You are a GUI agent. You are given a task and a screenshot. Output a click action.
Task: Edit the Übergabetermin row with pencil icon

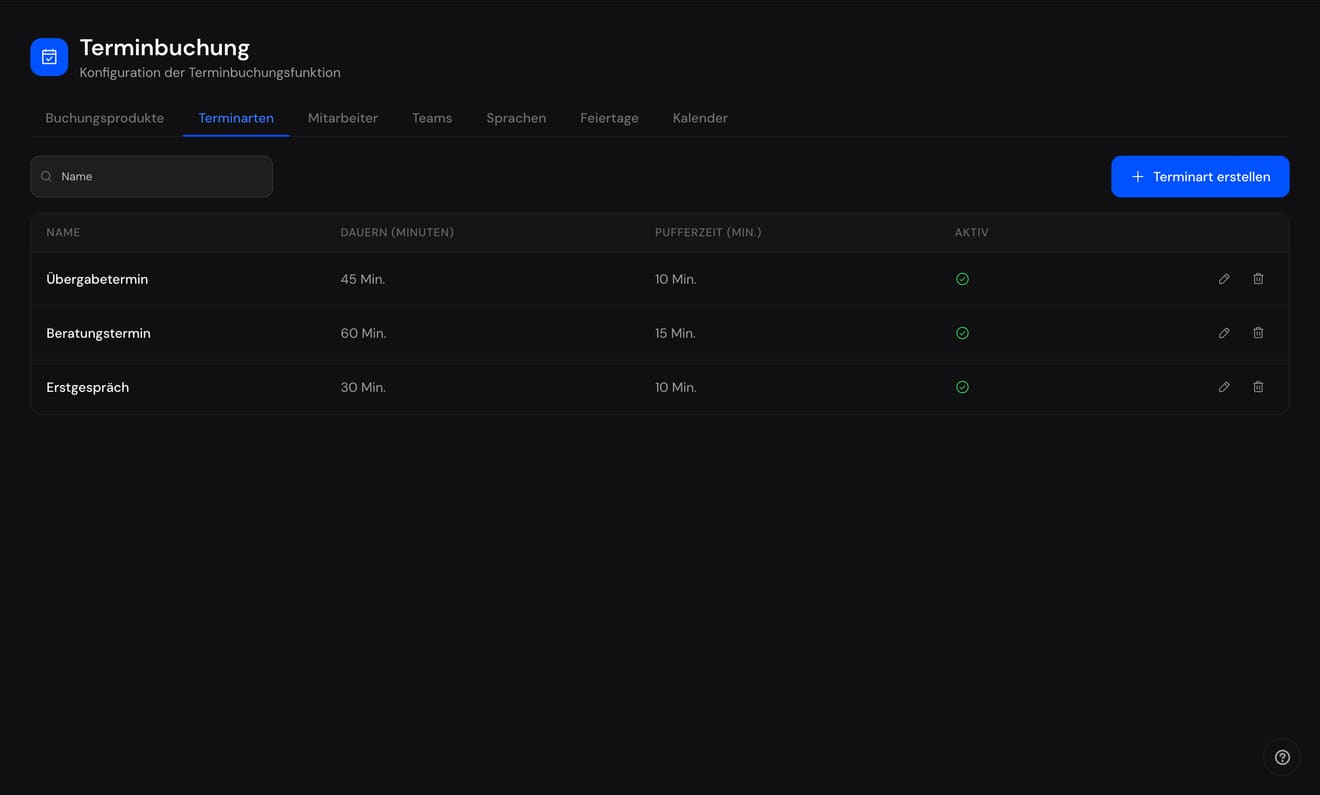click(1224, 279)
